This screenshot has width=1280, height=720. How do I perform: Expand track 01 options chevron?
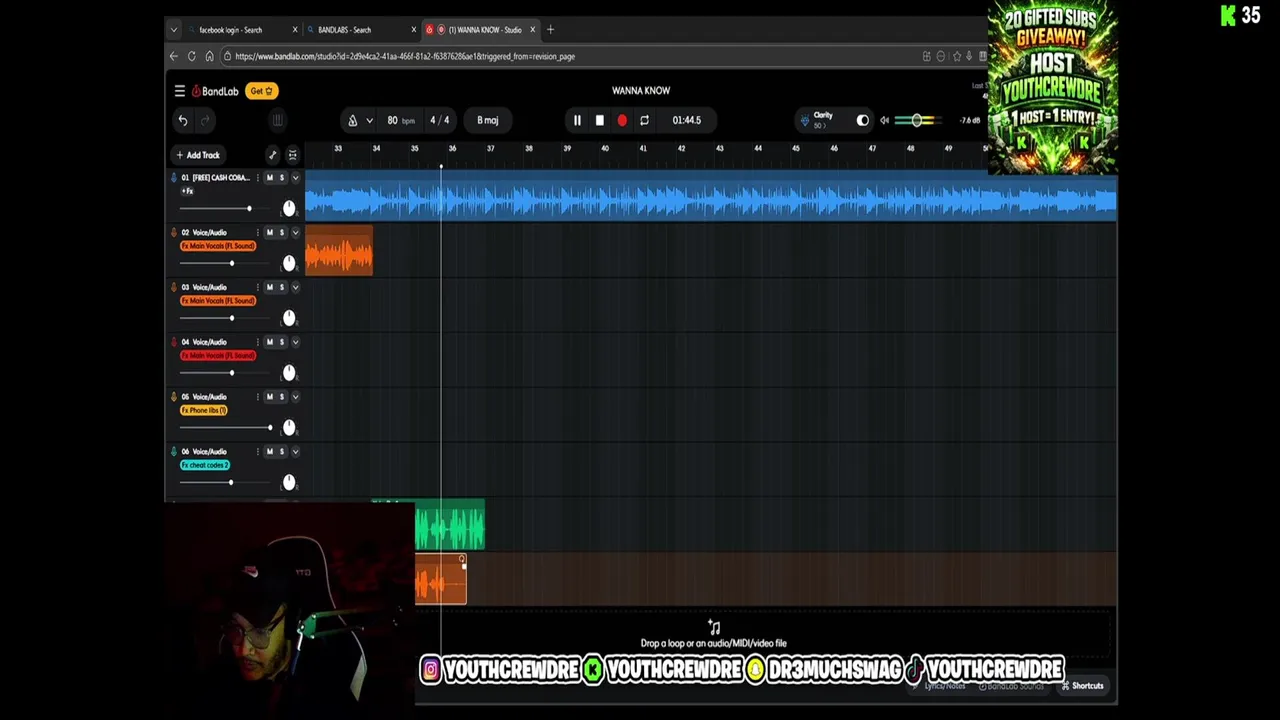(295, 178)
